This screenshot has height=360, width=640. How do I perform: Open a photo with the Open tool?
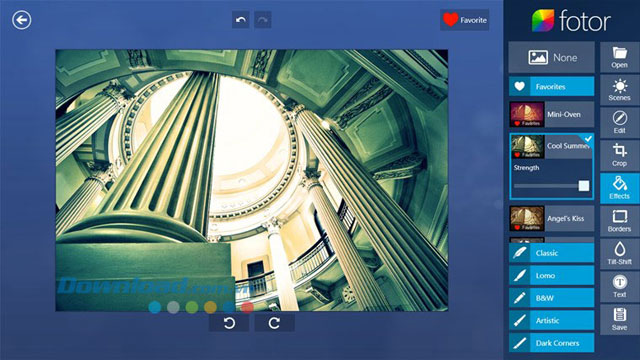620,58
